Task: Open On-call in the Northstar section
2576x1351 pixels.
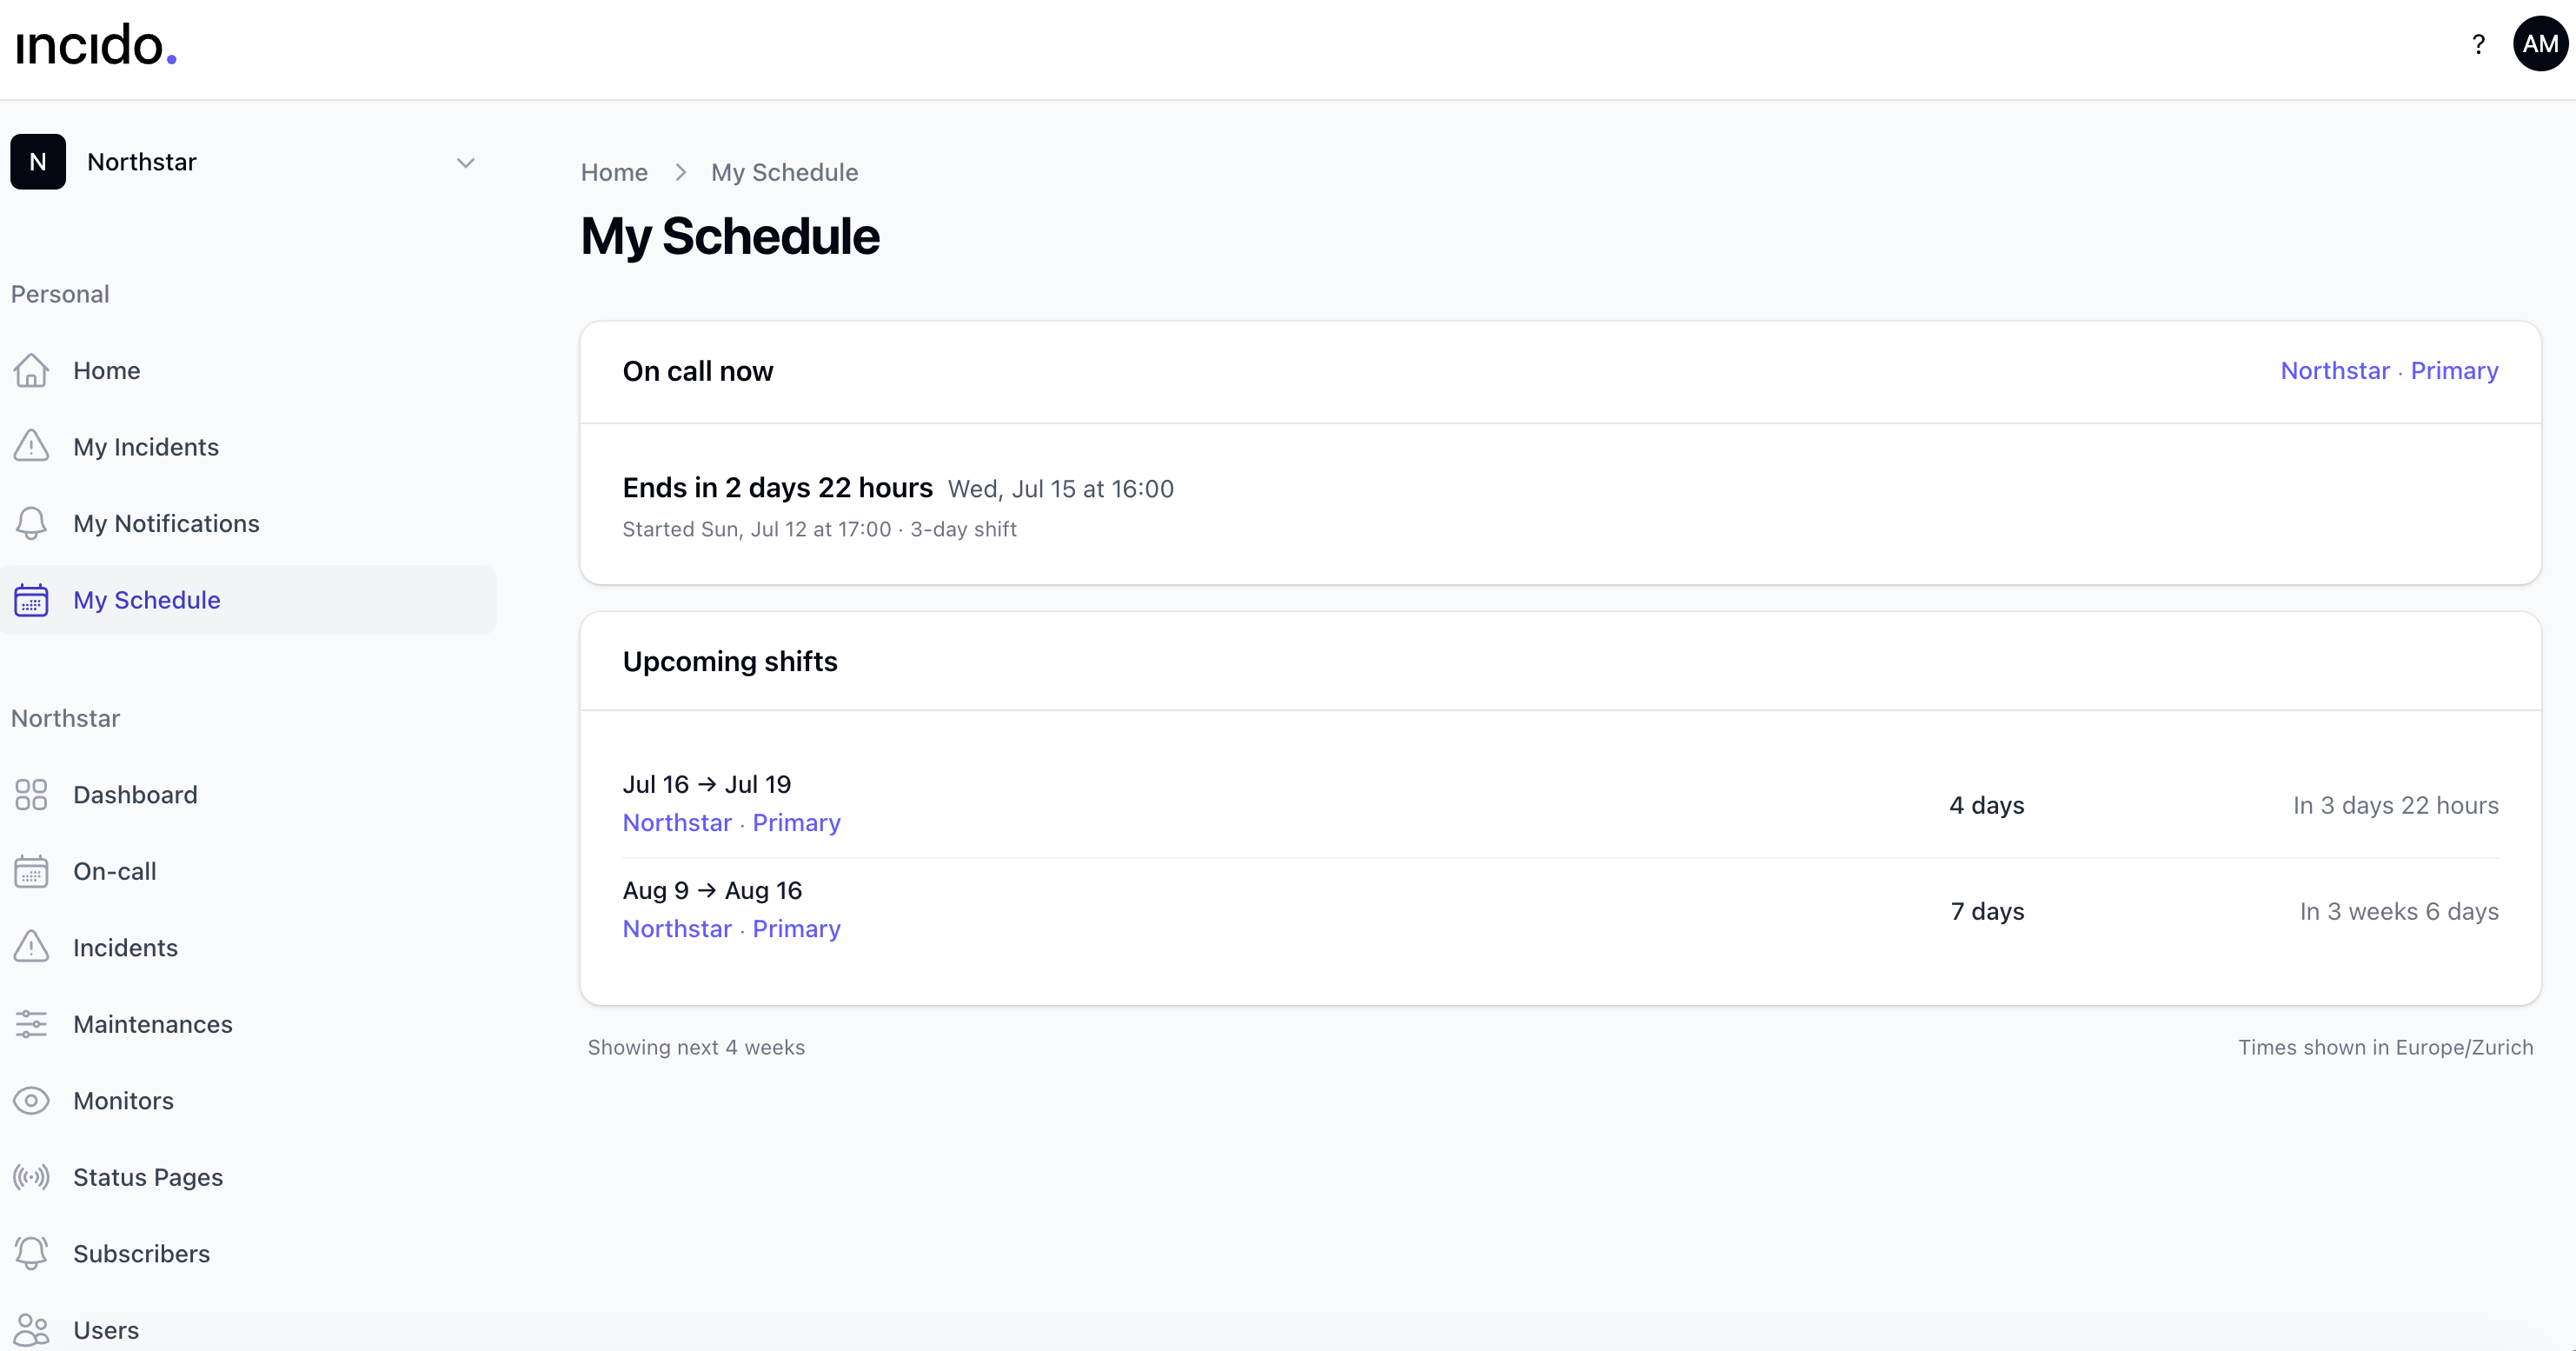Action: (x=248, y=872)
